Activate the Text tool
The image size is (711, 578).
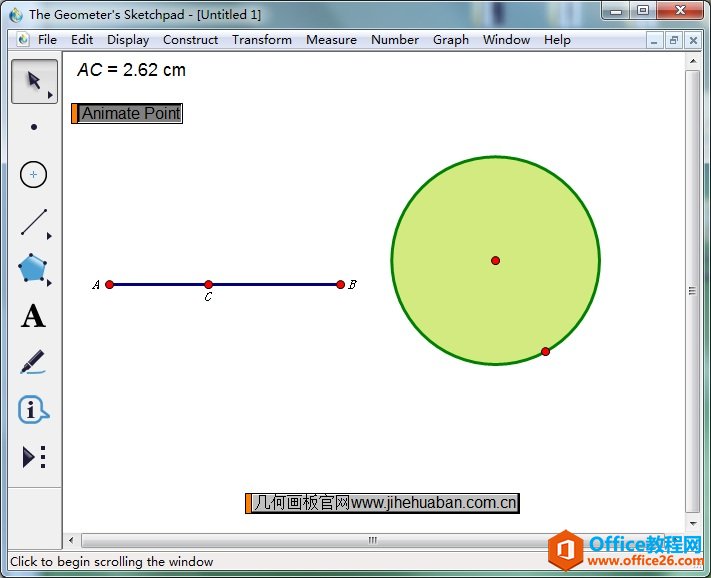pyautogui.click(x=33, y=316)
